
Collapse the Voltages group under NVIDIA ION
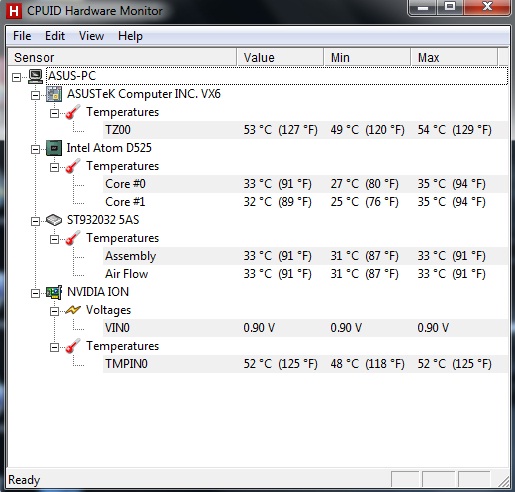[x=54, y=312]
